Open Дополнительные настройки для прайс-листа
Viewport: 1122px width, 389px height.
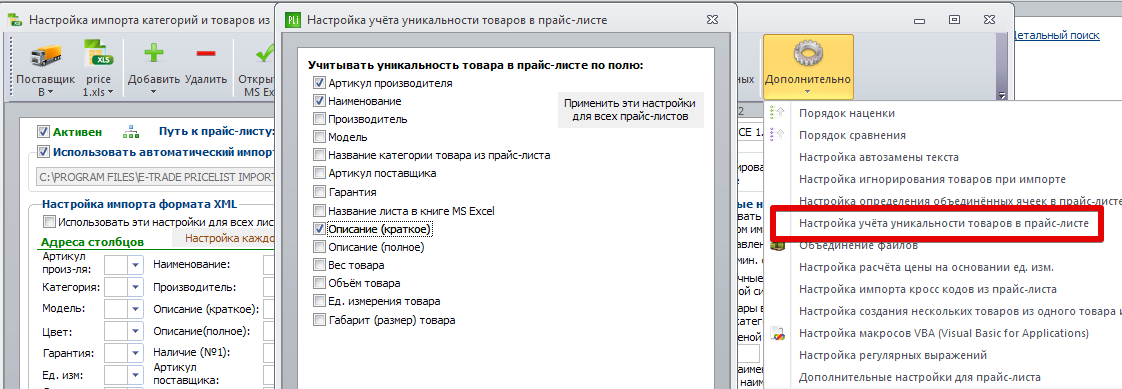(919, 377)
